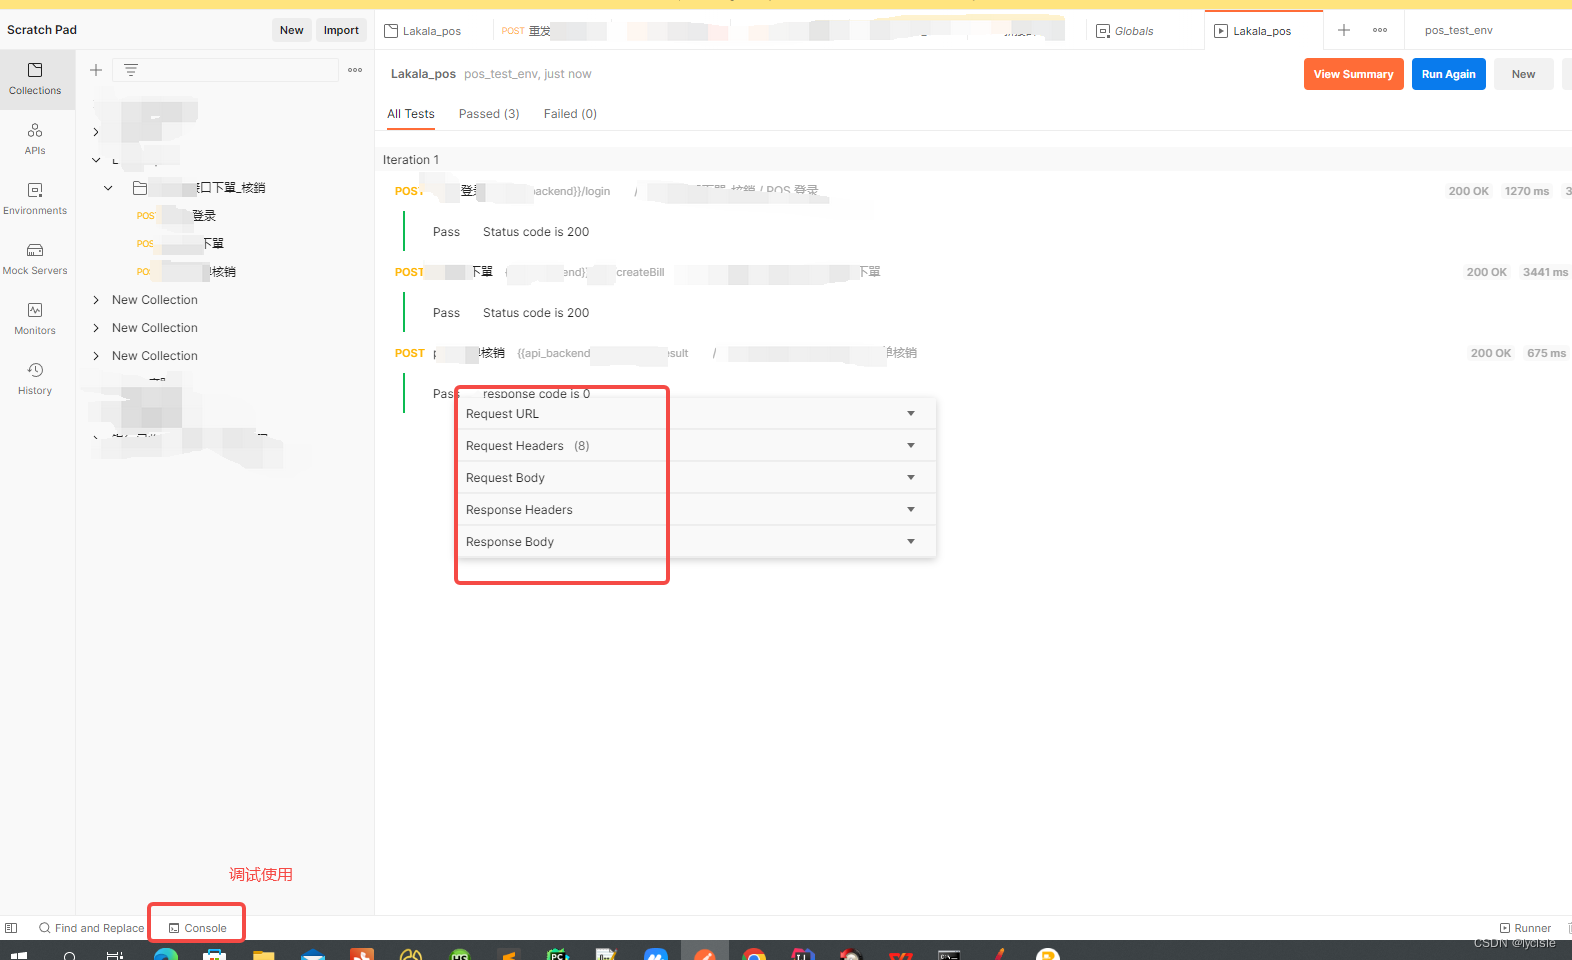This screenshot has width=1572, height=960.
Task: Click the New button in Scratch Pad header
Action: (291, 30)
